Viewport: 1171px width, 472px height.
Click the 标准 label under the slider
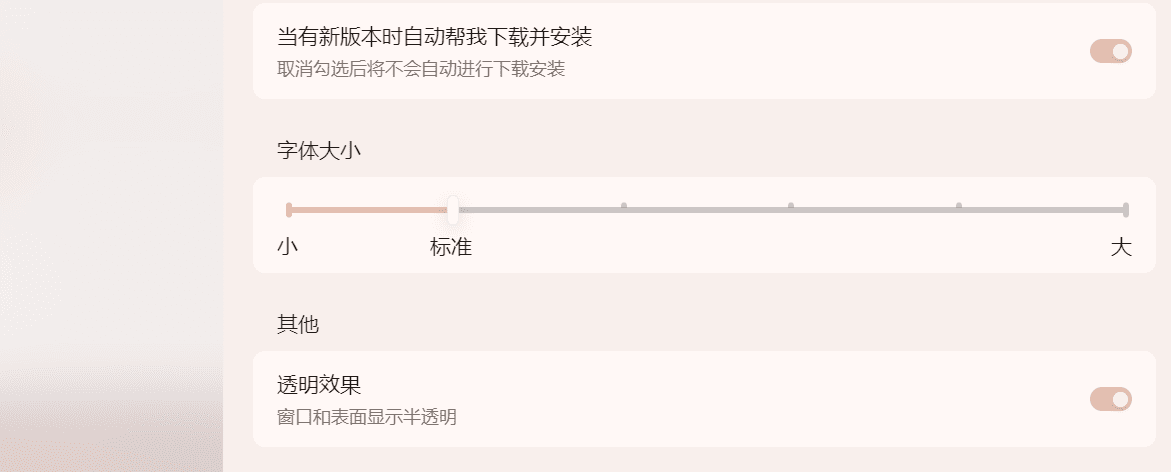pos(451,247)
